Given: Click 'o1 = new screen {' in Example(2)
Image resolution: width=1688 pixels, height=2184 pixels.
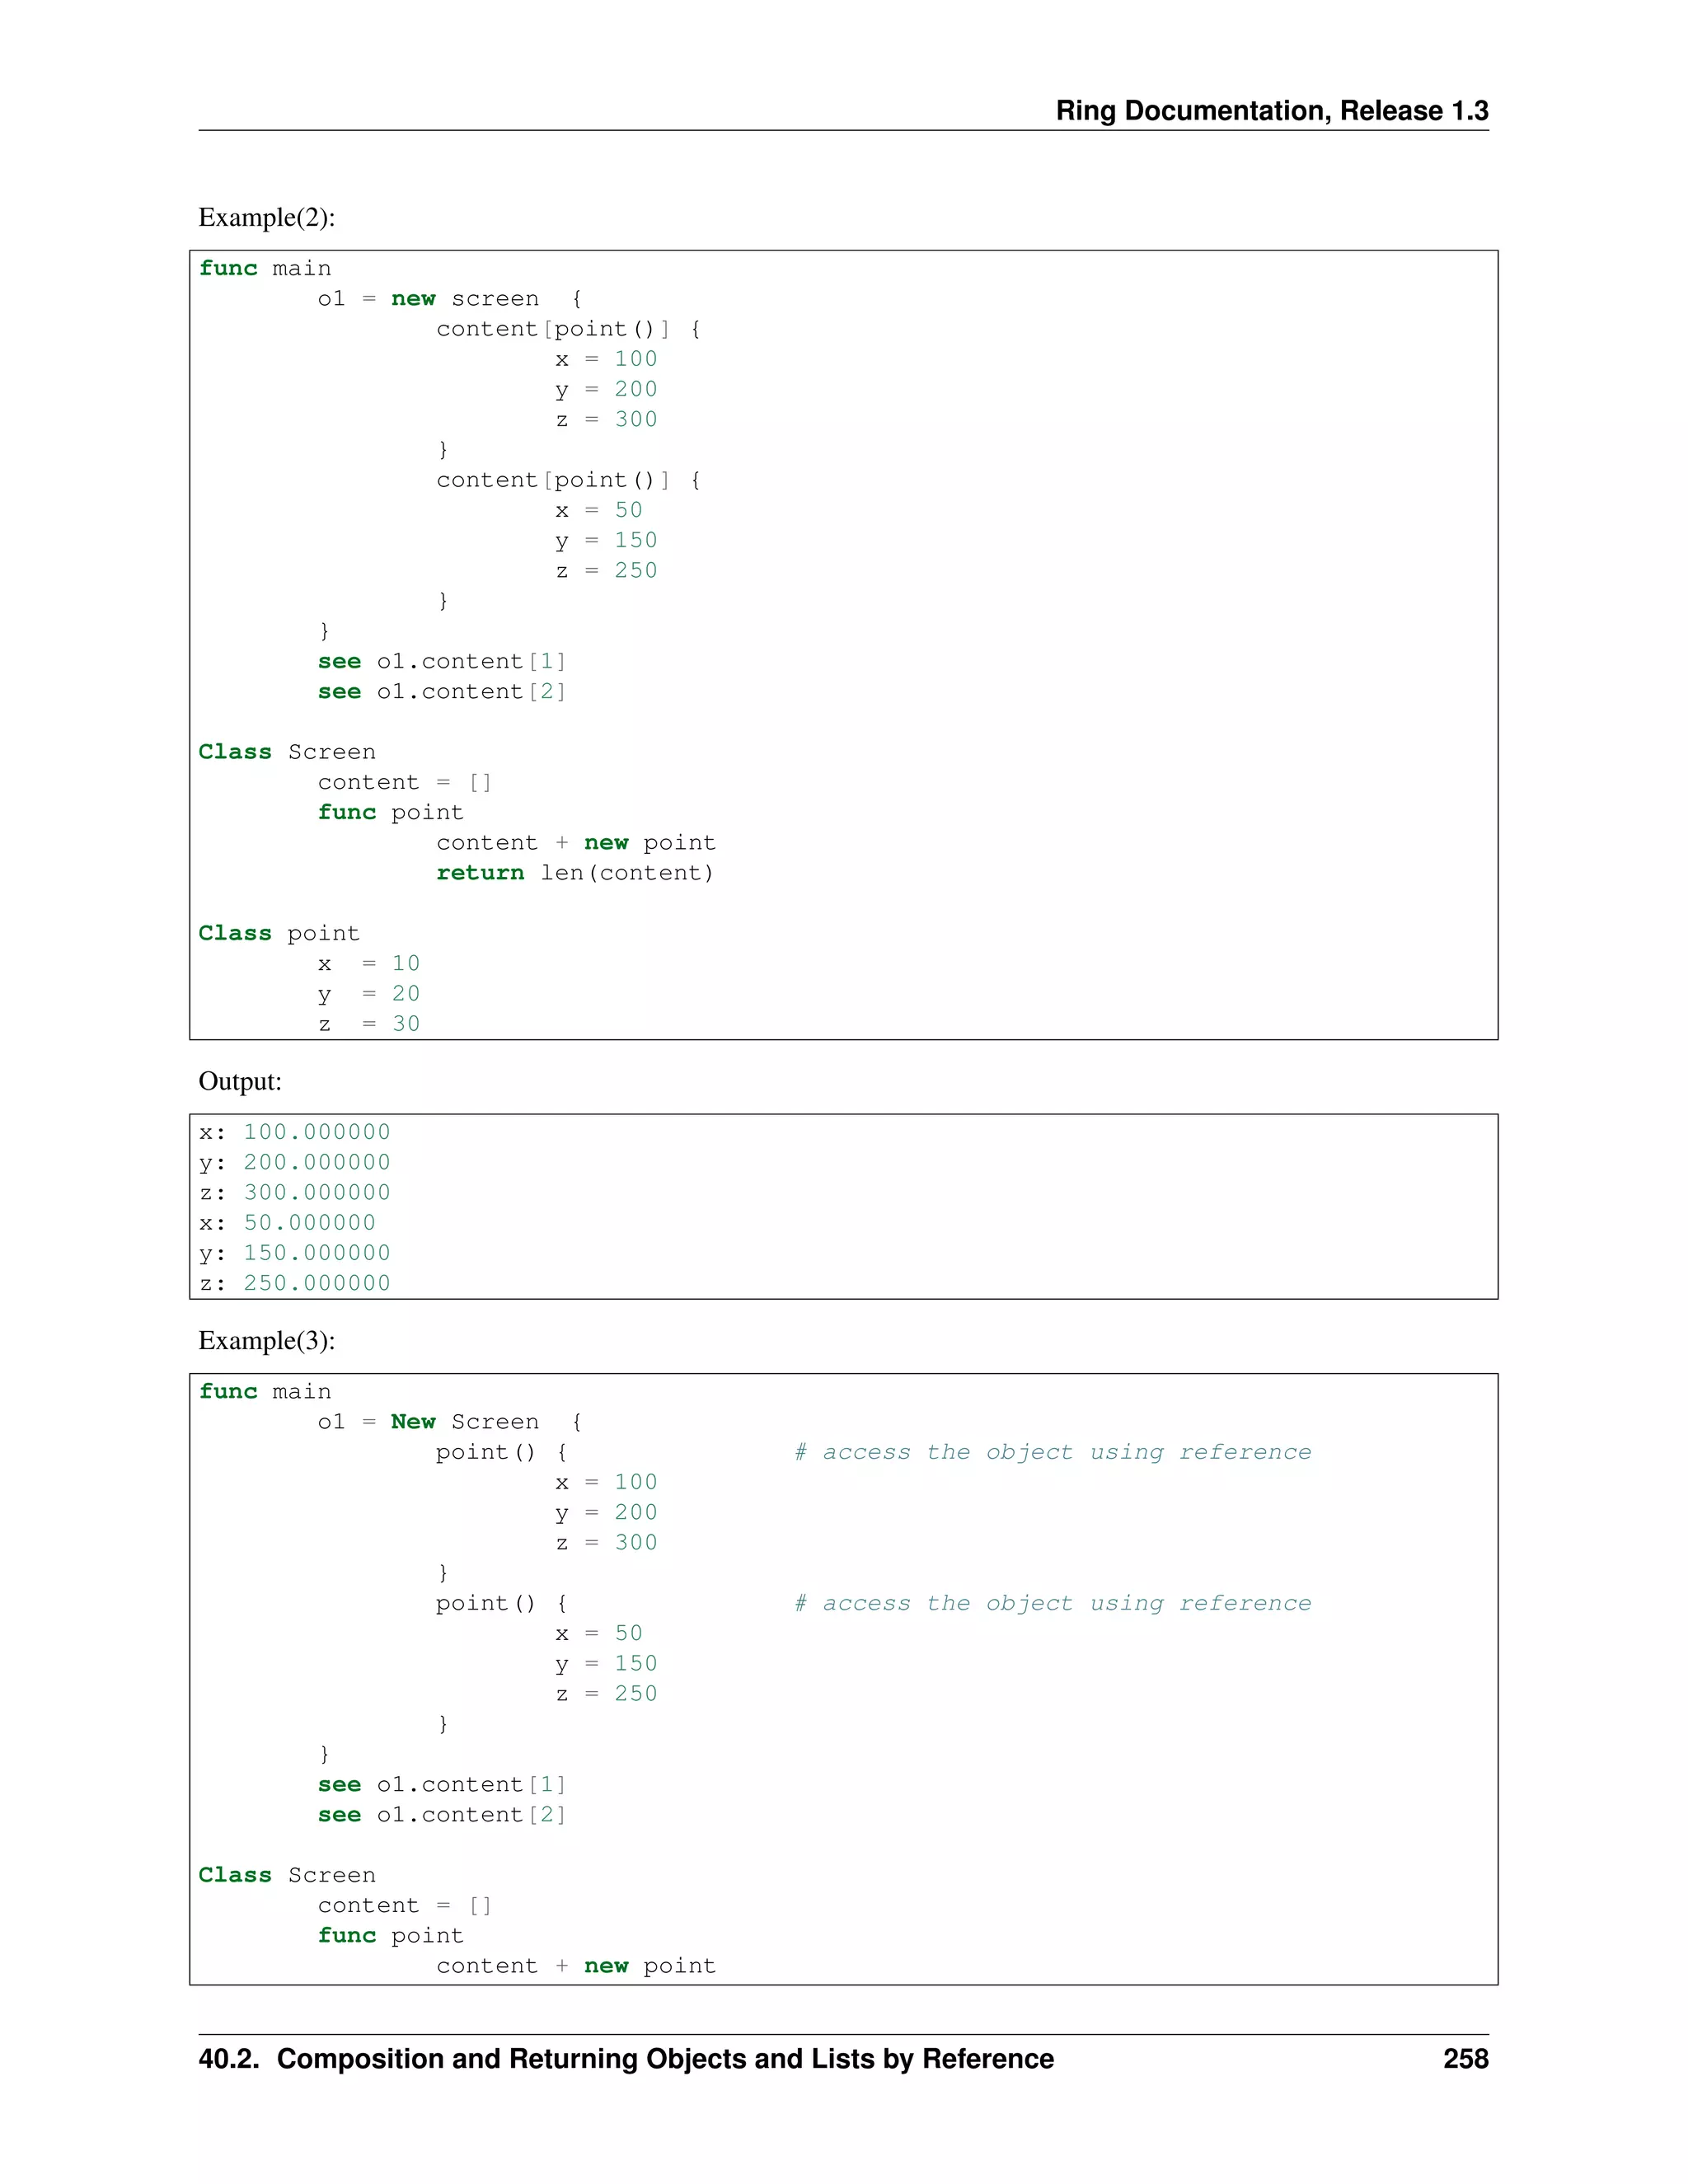Looking at the screenshot, I should pos(450,299).
